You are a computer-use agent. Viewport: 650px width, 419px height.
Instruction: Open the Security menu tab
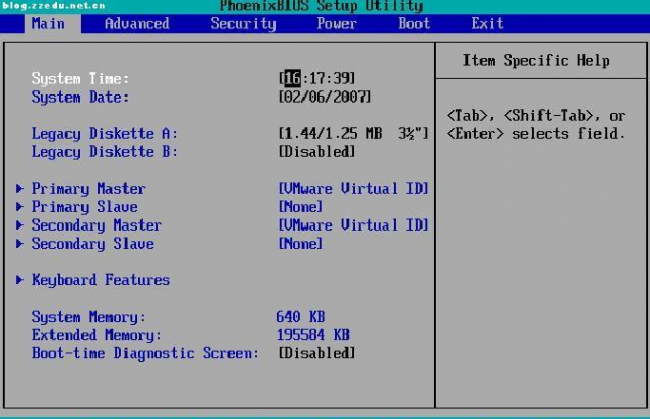click(243, 24)
